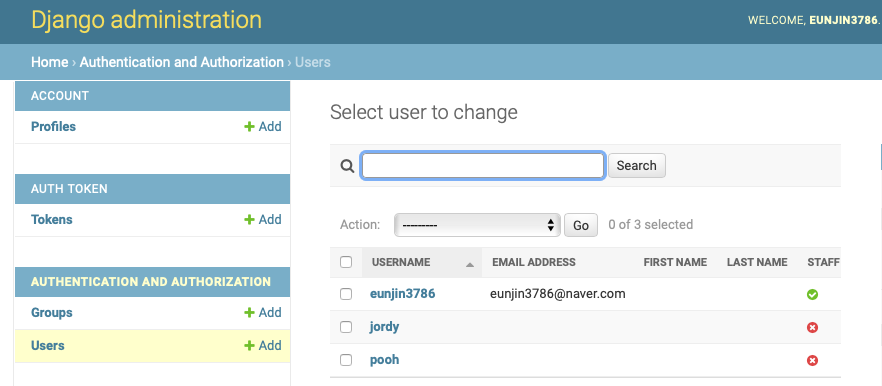Click the email eunjin3786@naver.com
Image resolution: width=882 pixels, height=386 pixels.
click(557, 294)
